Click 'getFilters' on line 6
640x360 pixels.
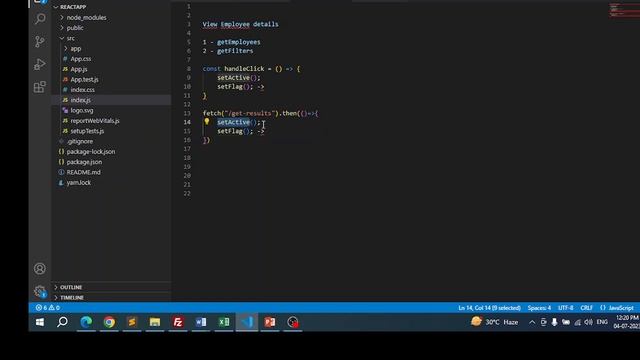pyautogui.click(x=235, y=51)
